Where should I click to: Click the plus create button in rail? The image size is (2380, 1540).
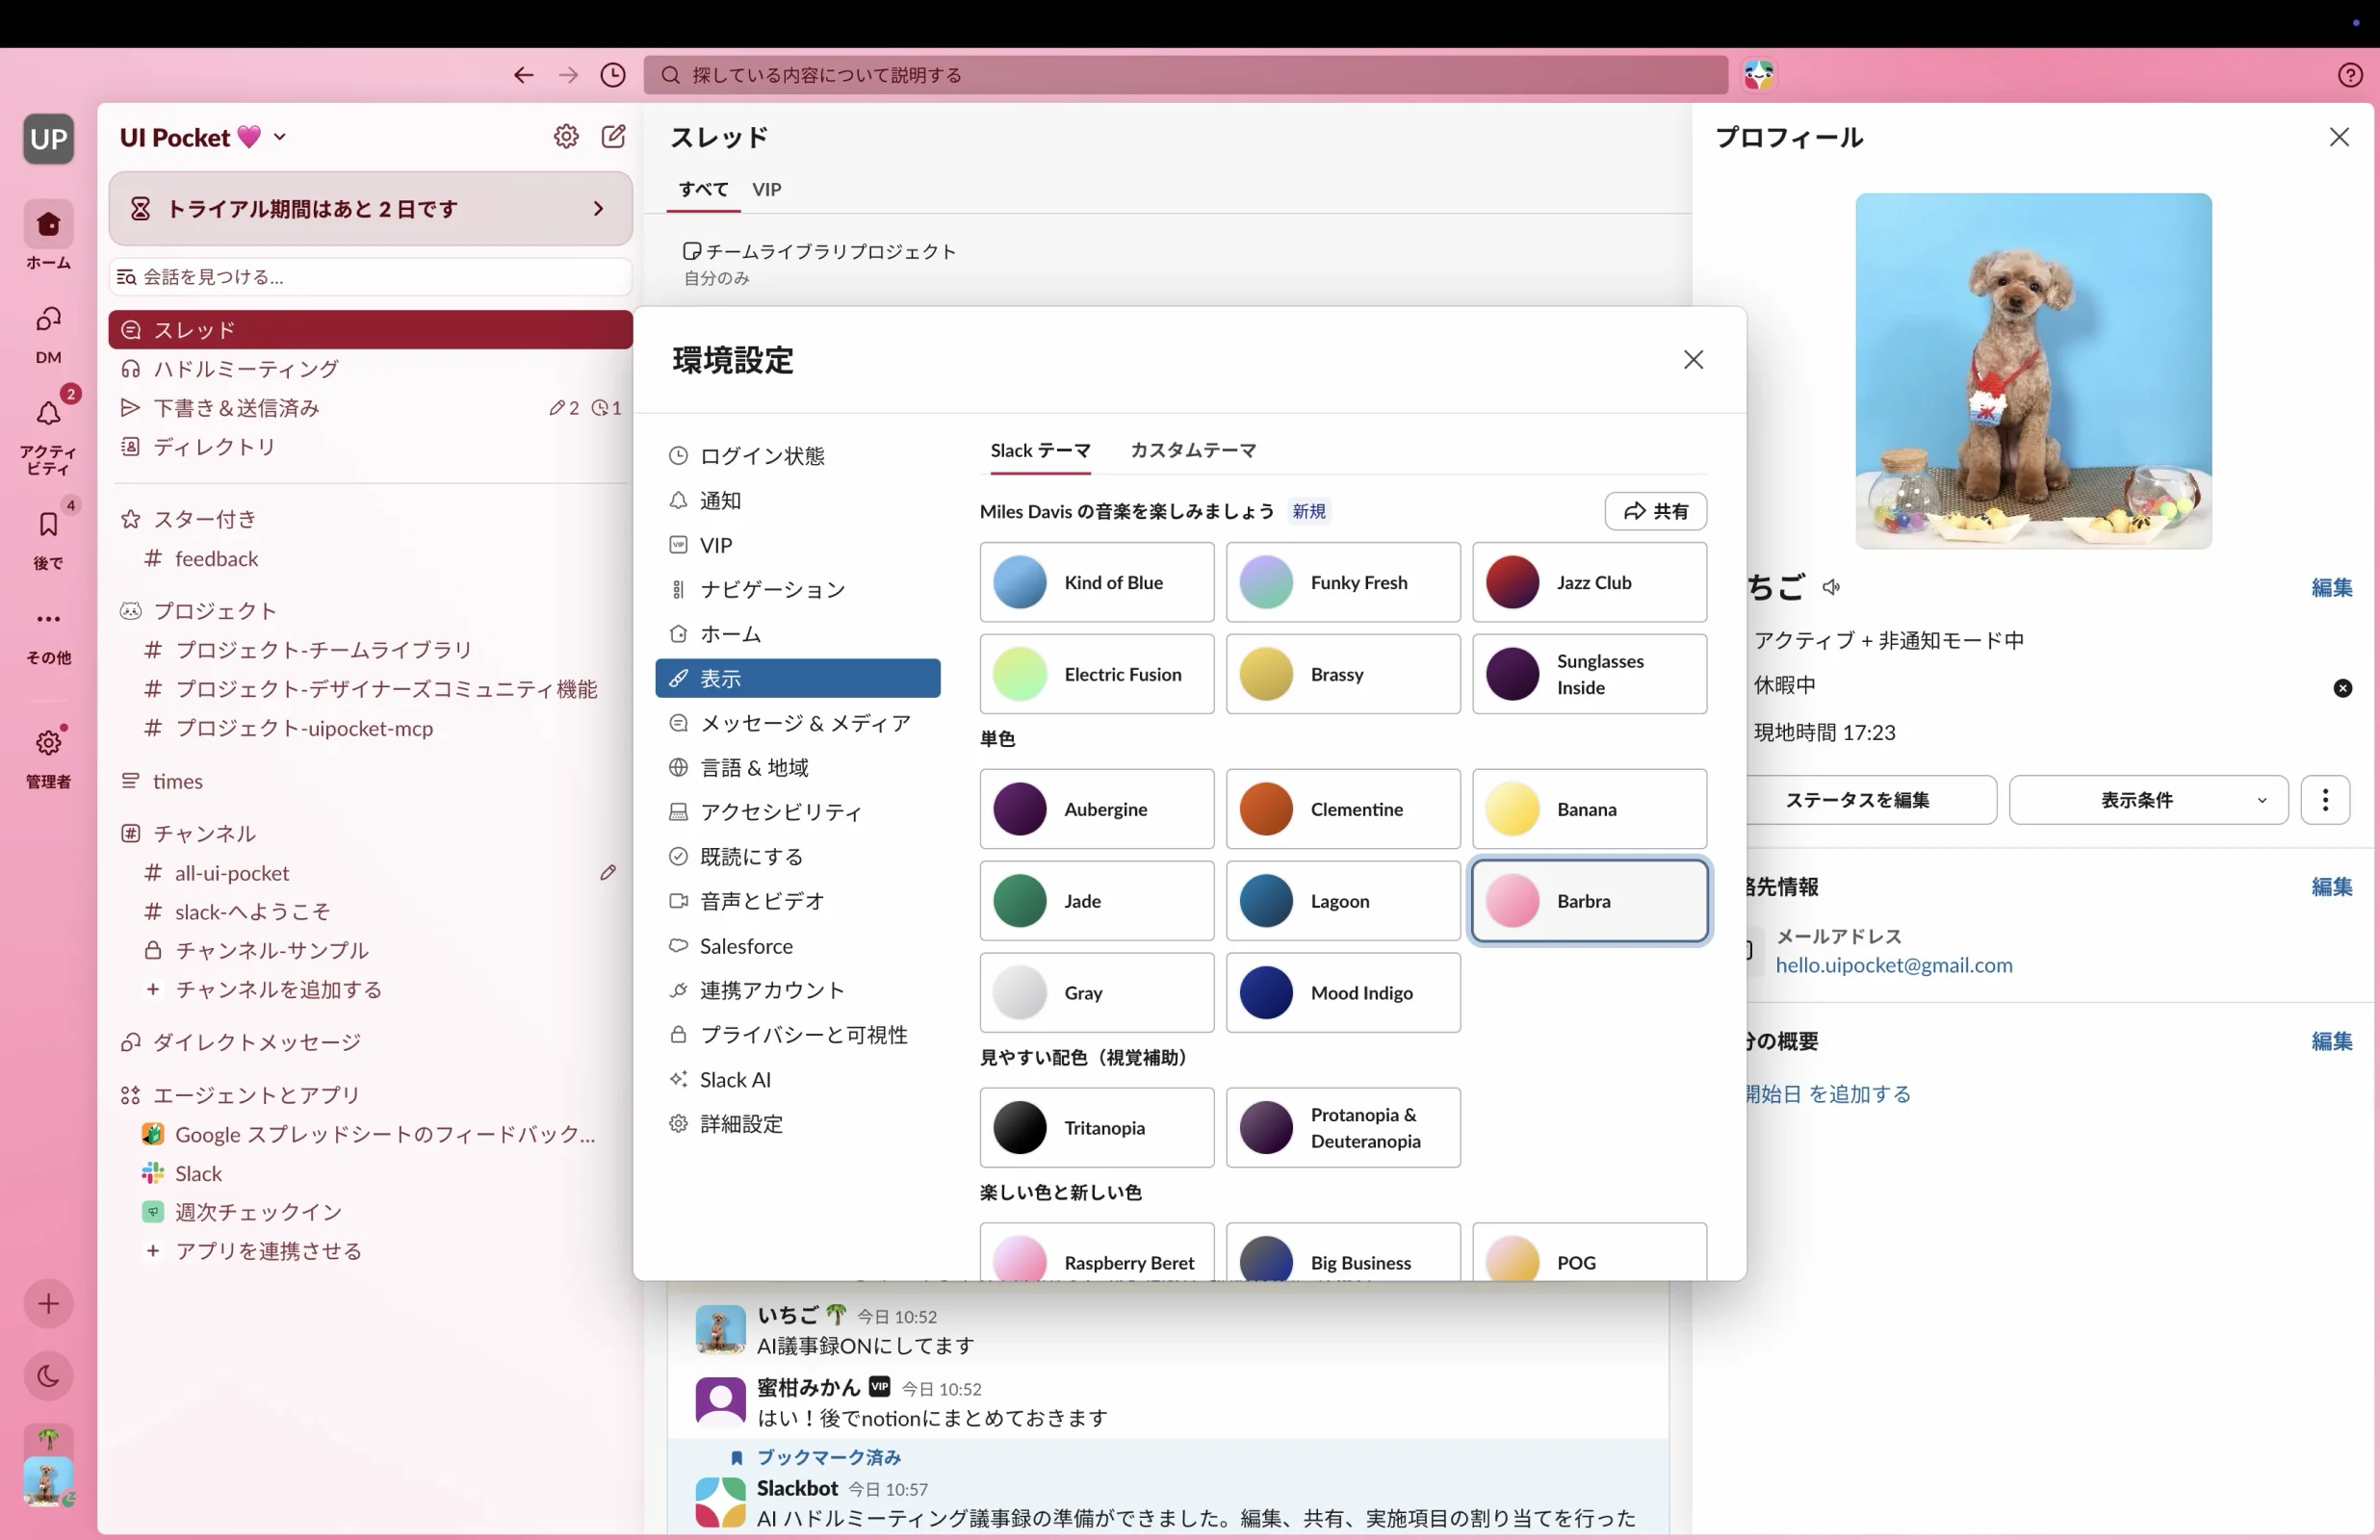48,1303
